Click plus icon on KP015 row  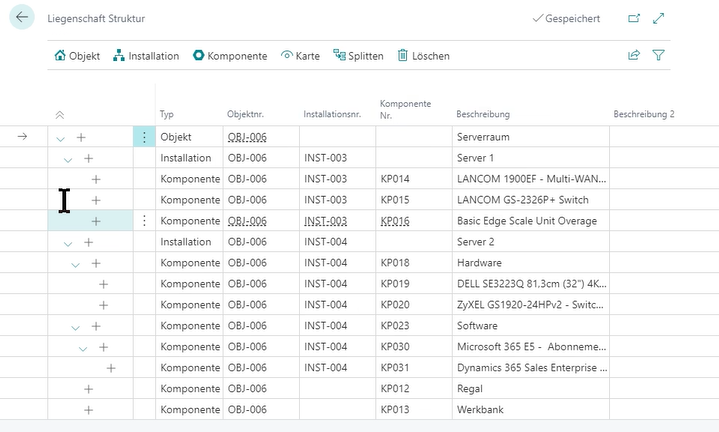pyautogui.click(x=96, y=200)
